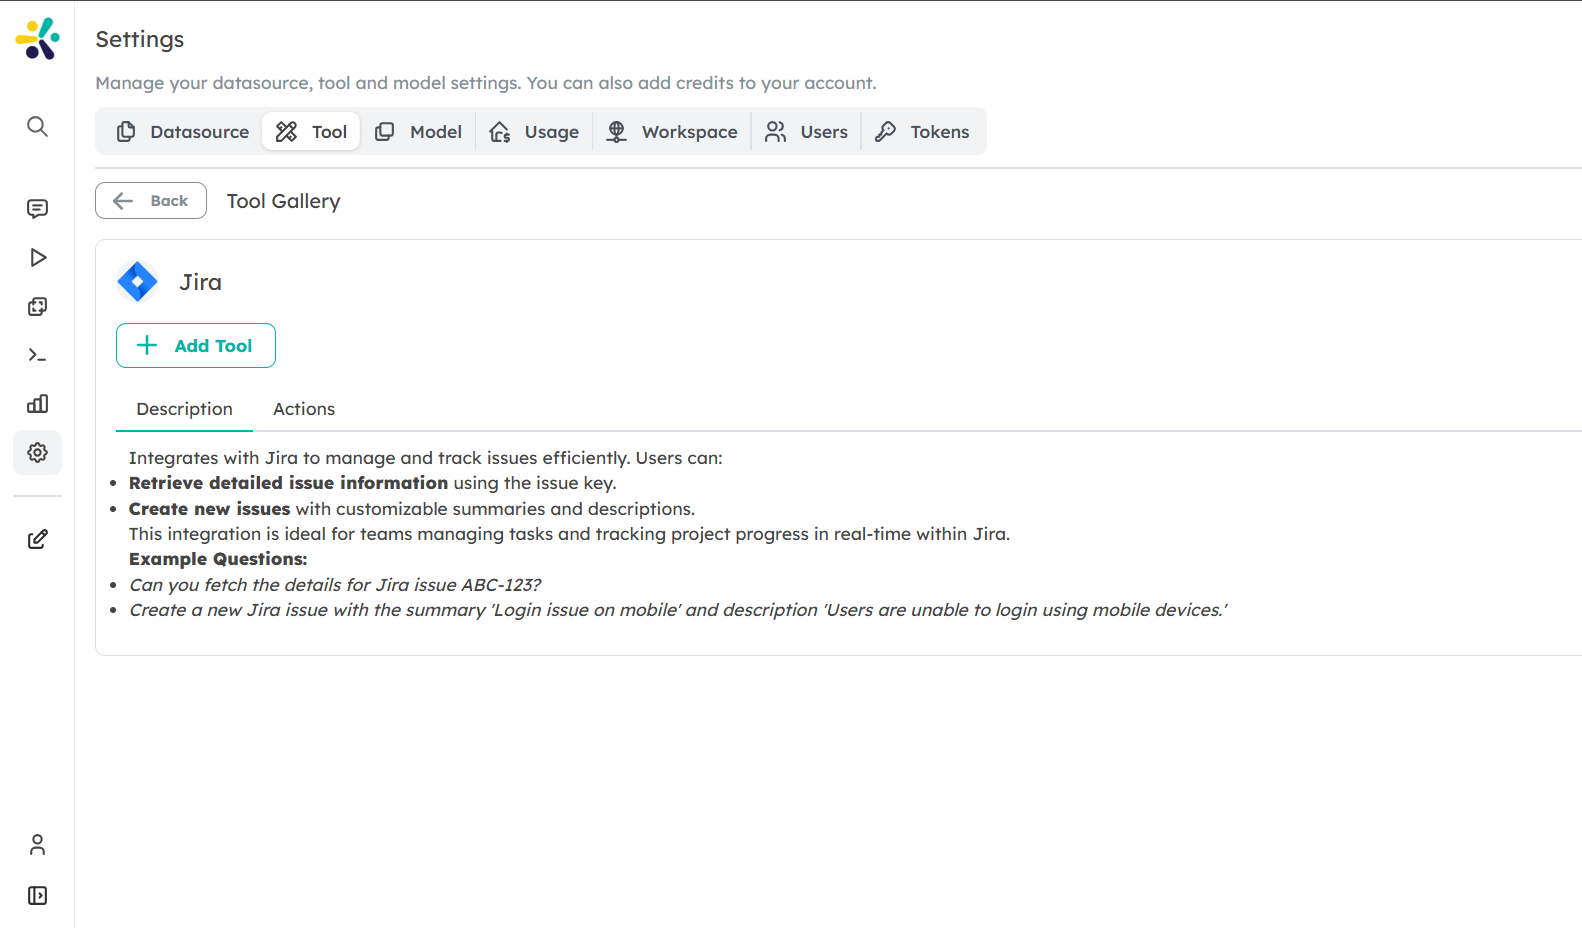Click 'Create new issues' bold text
1582x928 pixels.
pyautogui.click(x=209, y=509)
